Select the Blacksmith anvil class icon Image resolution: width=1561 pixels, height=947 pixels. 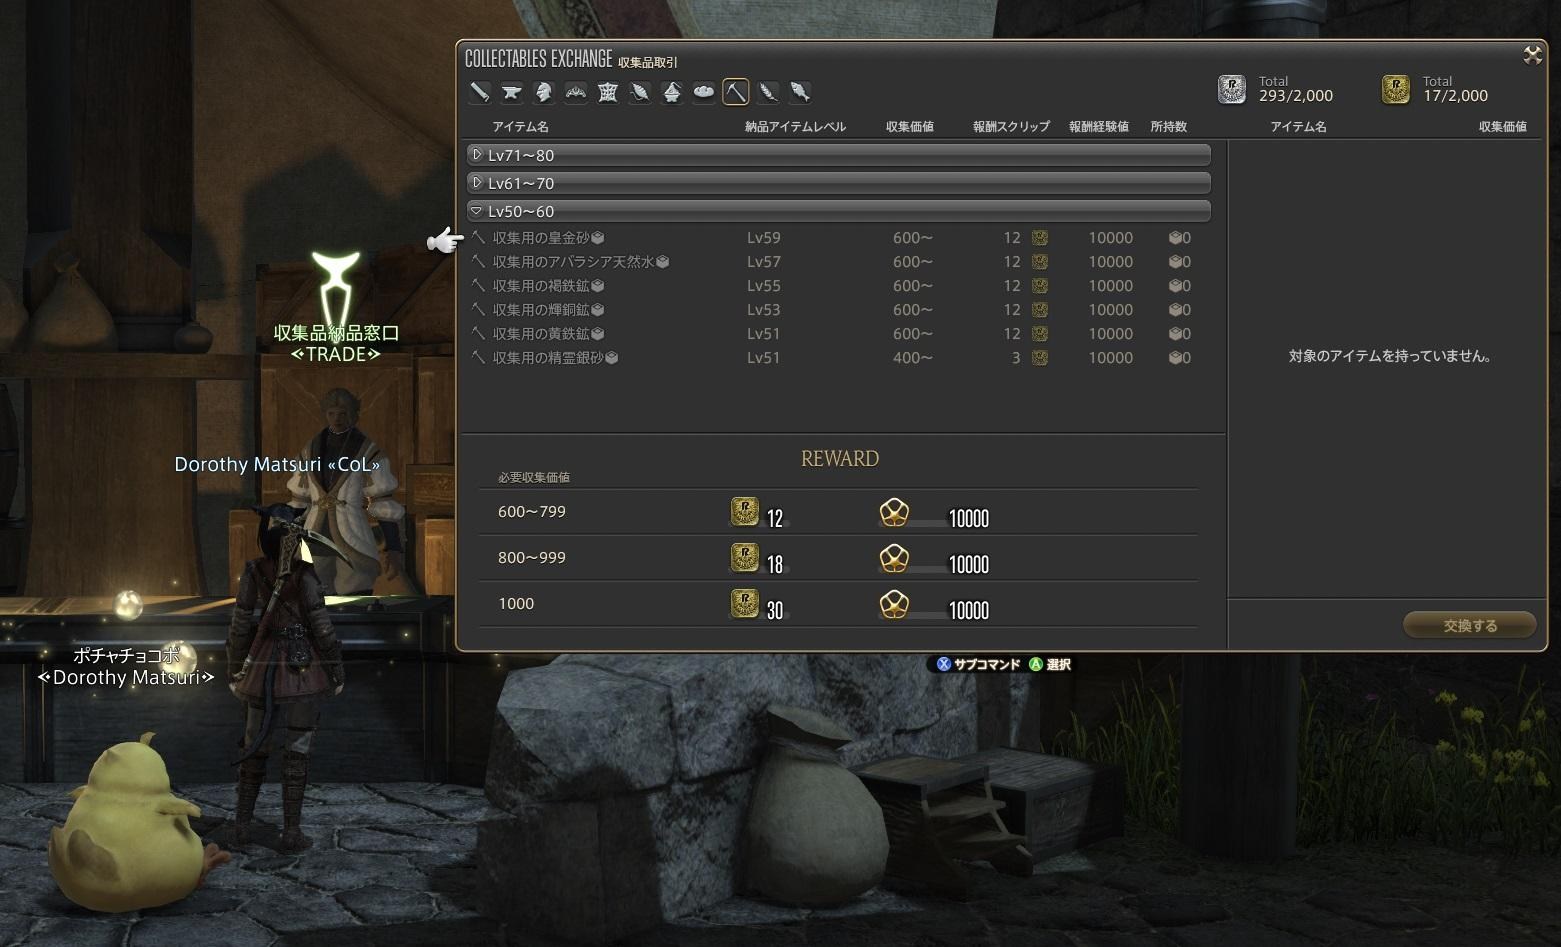[x=512, y=92]
